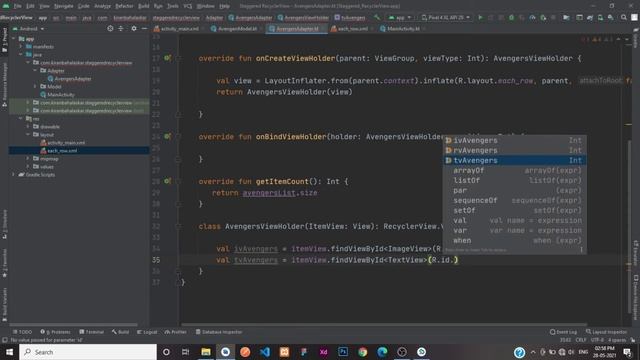Screen dimensions: 640x360
Task: Open the Build menu
Action: pyautogui.click(x=144, y=6)
